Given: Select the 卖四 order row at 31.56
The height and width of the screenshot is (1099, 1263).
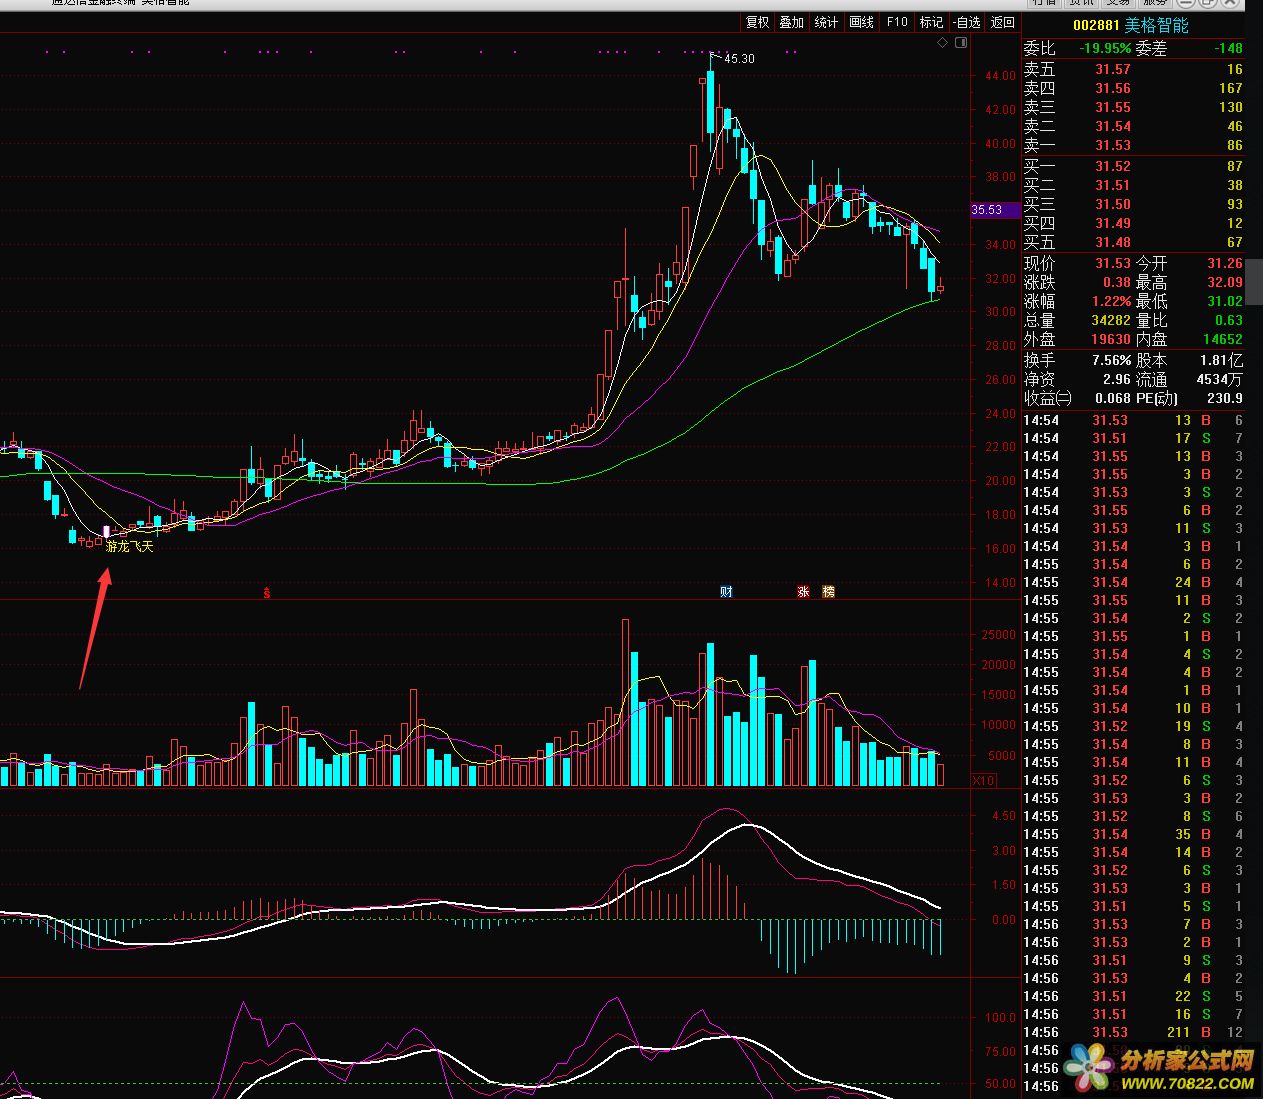Looking at the screenshot, I should point(1133,88).
